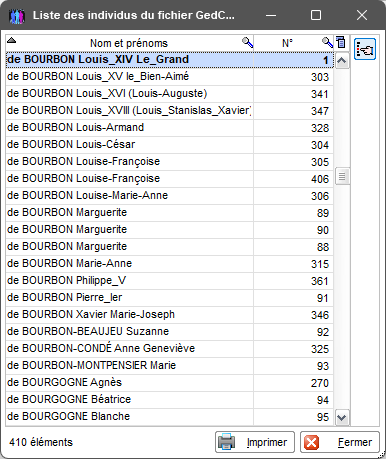
Task: Minimize the Liste des individus window
Action: 271,15
